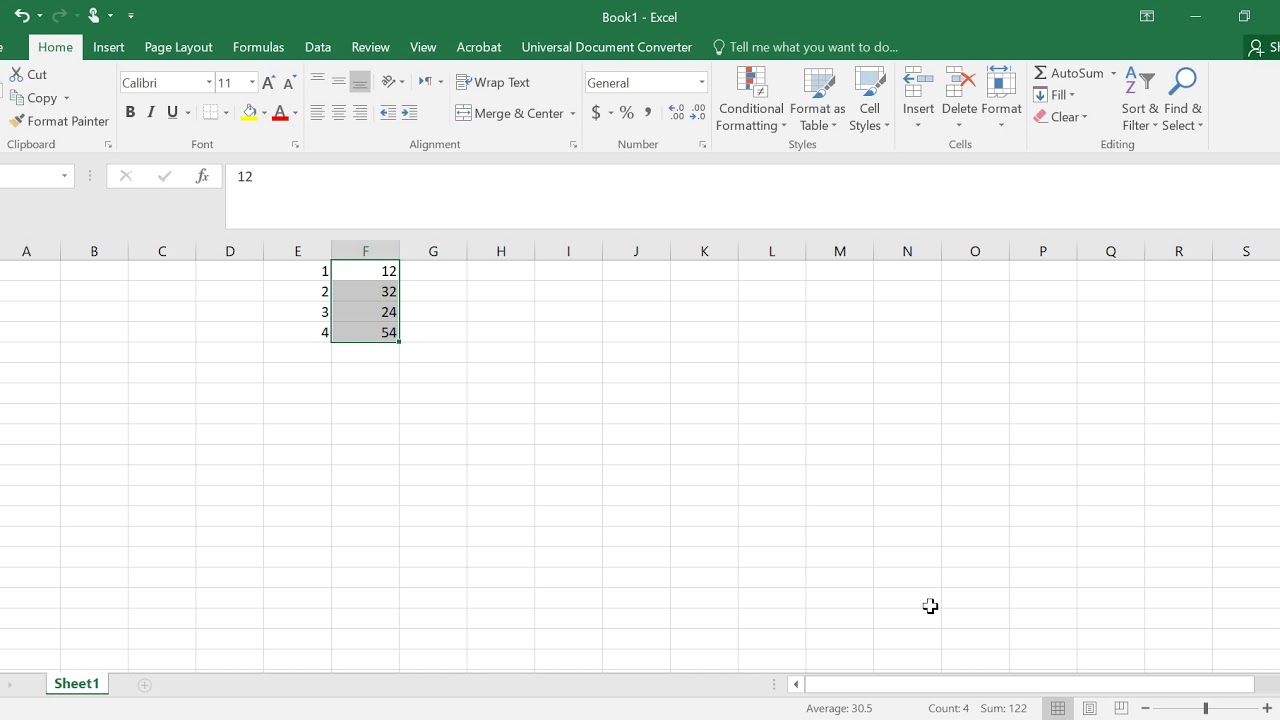Click the Insert cells icon

[x=918, y=82]
